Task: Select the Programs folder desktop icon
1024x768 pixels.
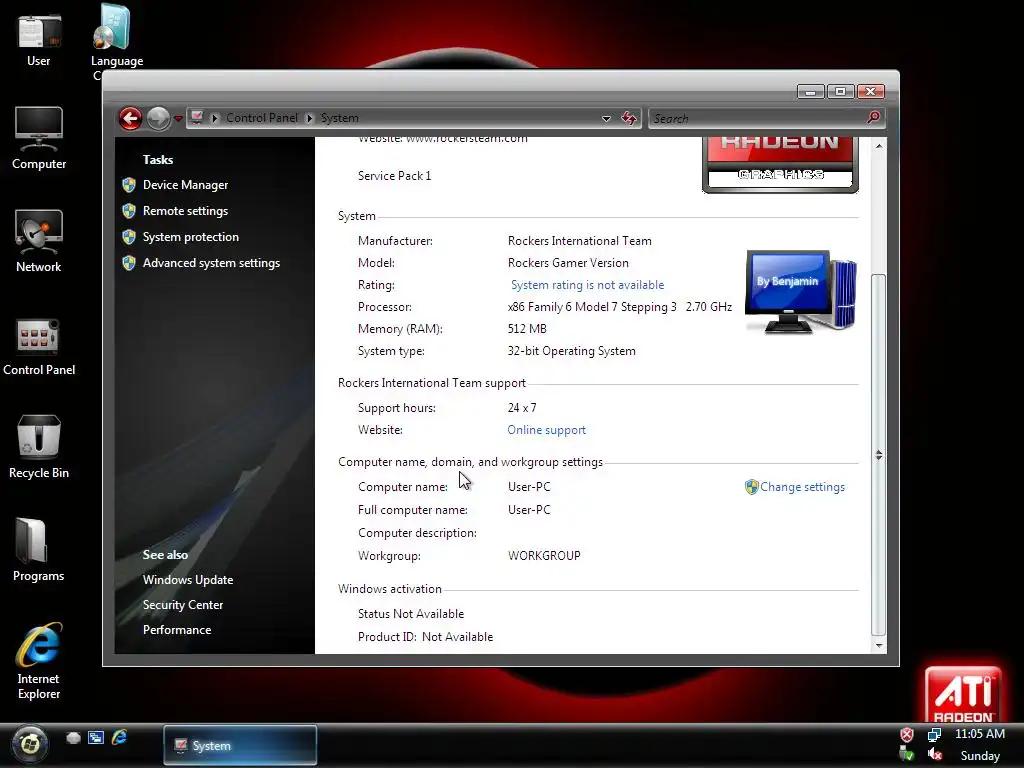Action: click(x=39, y=550)
